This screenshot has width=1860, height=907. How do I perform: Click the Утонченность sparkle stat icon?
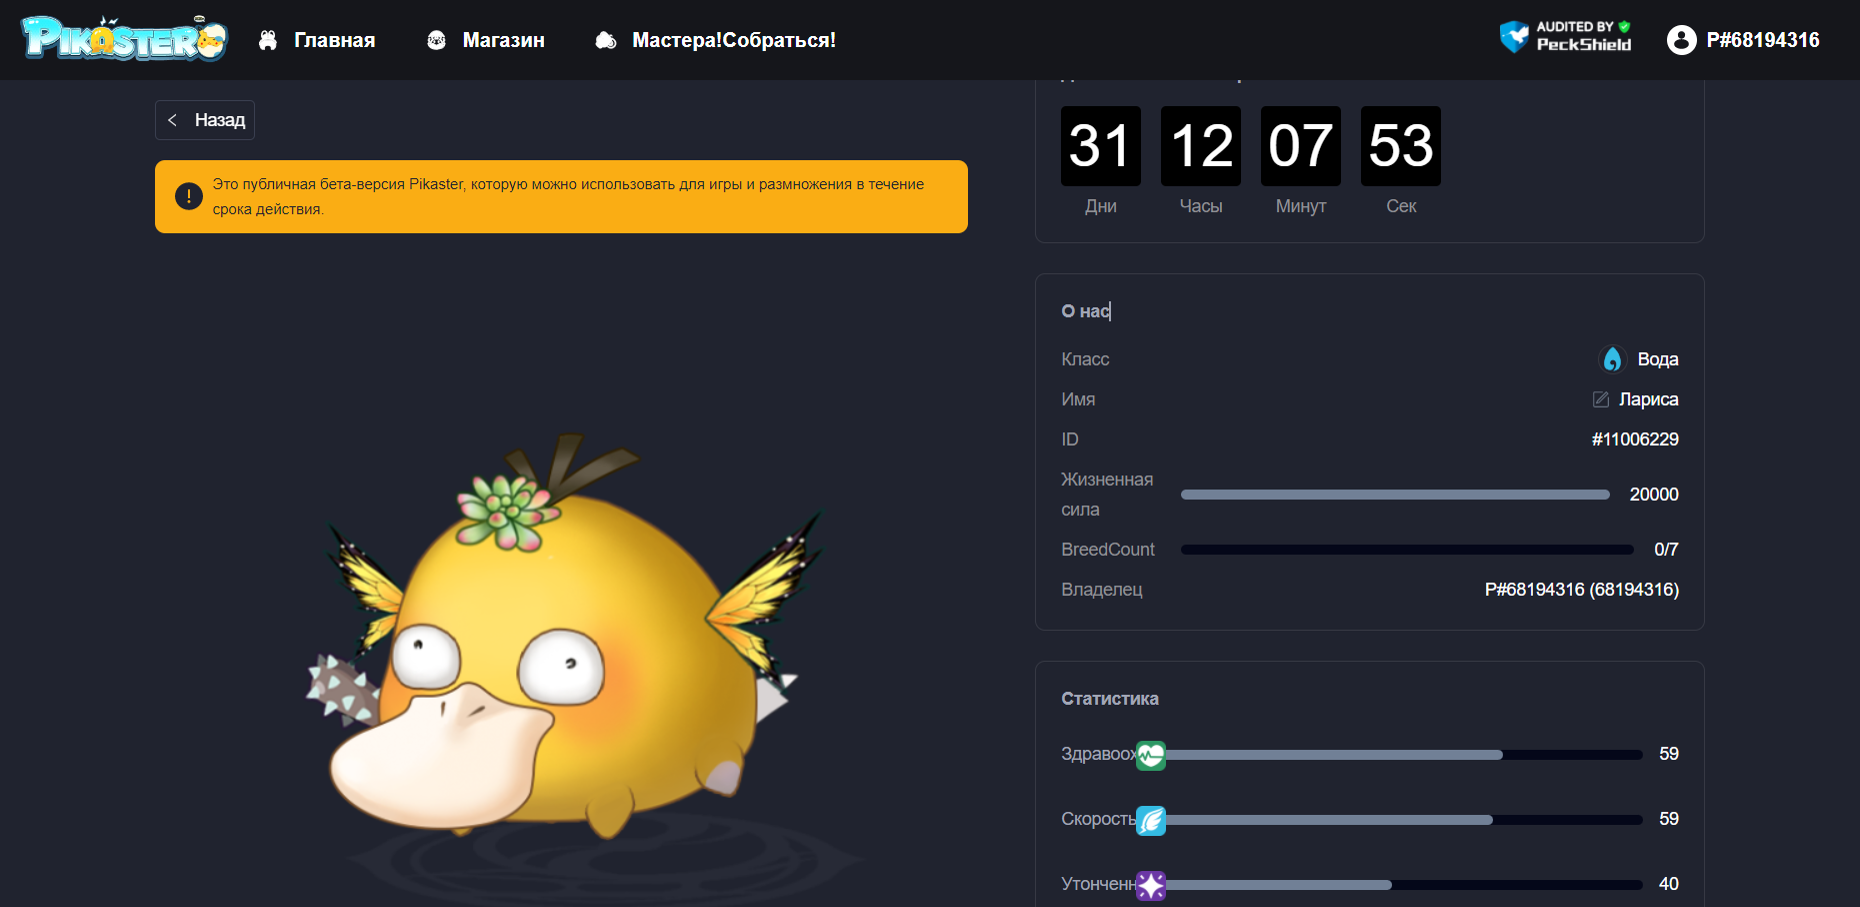point(1151,885)
